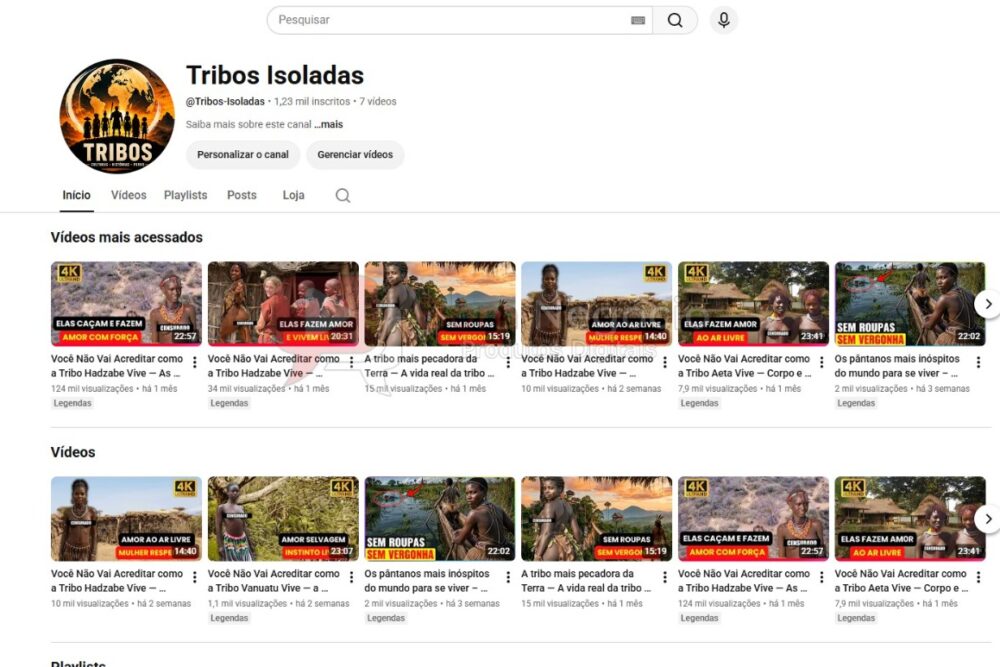Open options menu for top-row 15 mil visualizações video
The image size is (1000, 667).
(x=508, y=362)
